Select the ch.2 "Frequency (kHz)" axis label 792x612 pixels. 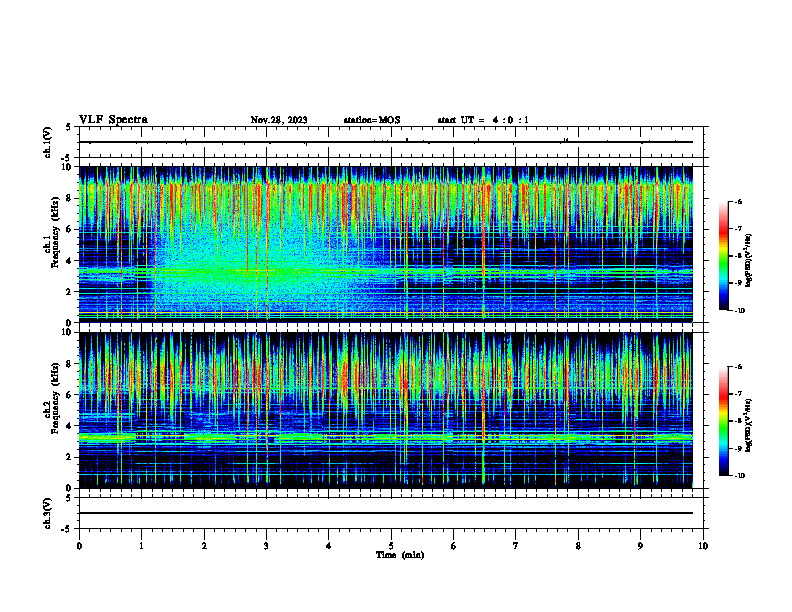point(55,398)
